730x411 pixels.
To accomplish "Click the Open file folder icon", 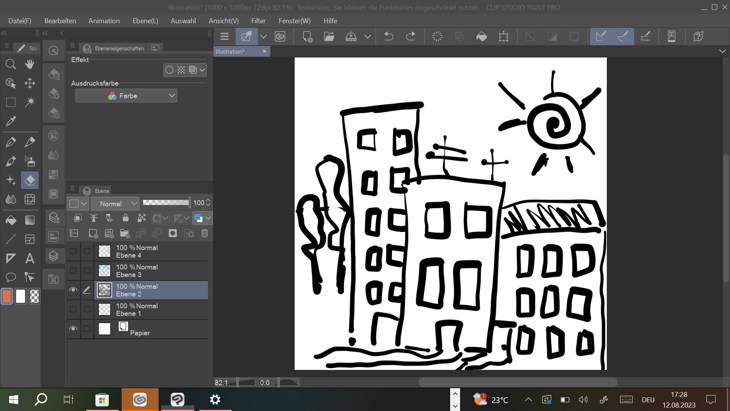I will [329, 36].
